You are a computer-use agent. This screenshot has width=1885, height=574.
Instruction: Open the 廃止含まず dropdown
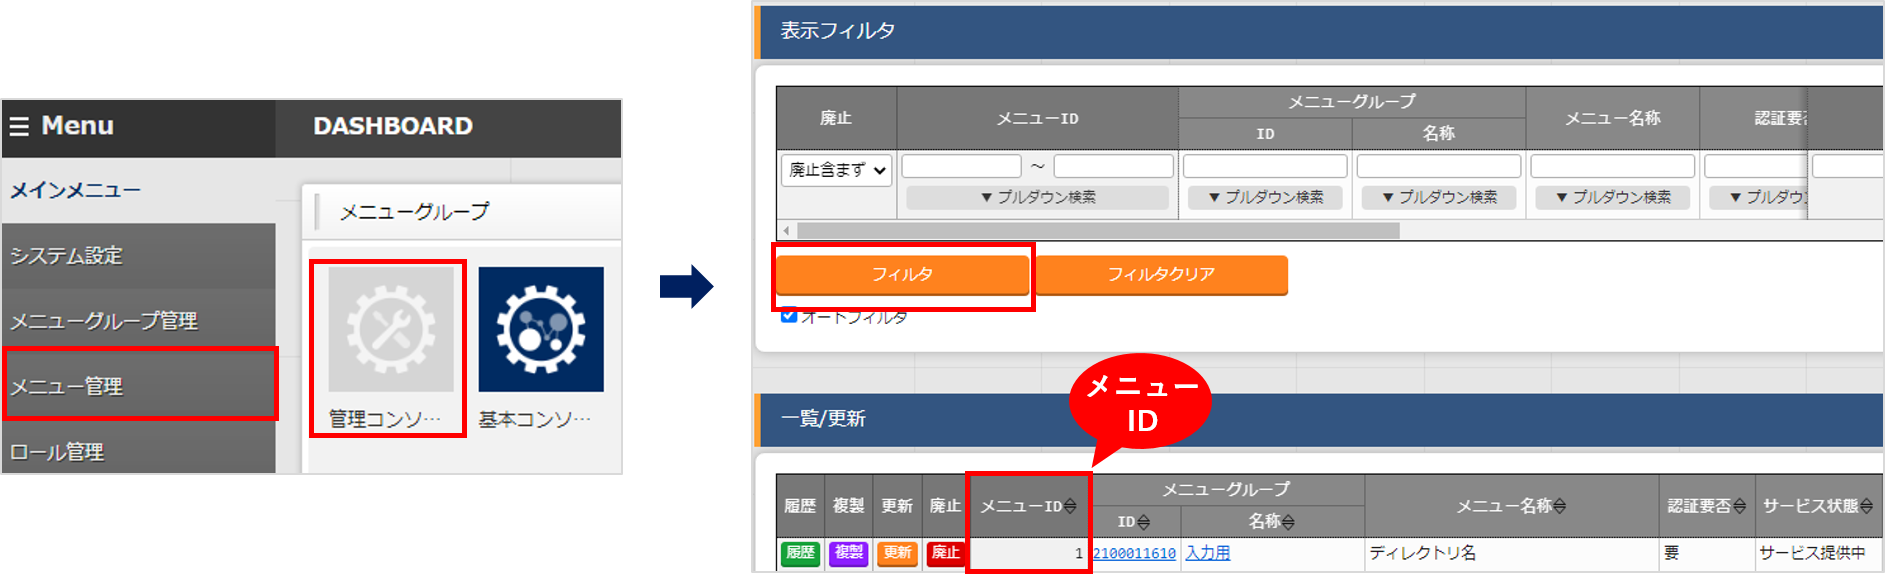coord(836,170)
